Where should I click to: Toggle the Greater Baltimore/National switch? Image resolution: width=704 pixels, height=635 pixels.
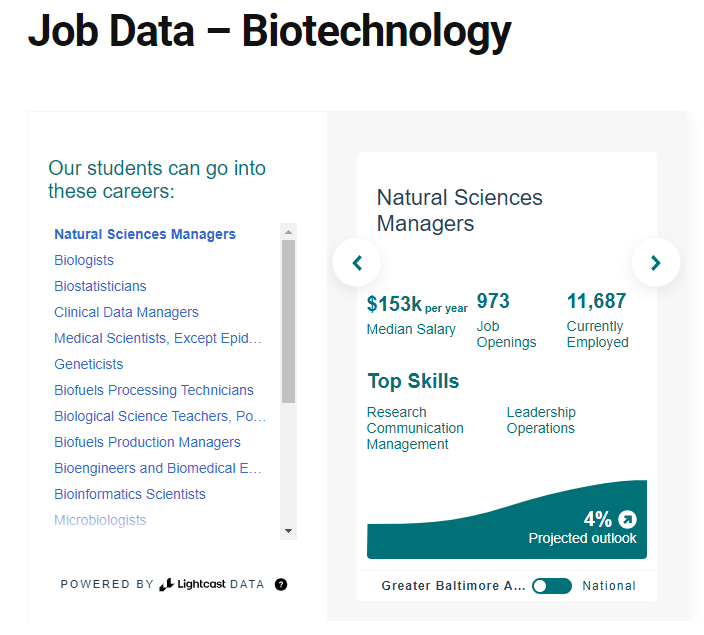click(552, 586)
